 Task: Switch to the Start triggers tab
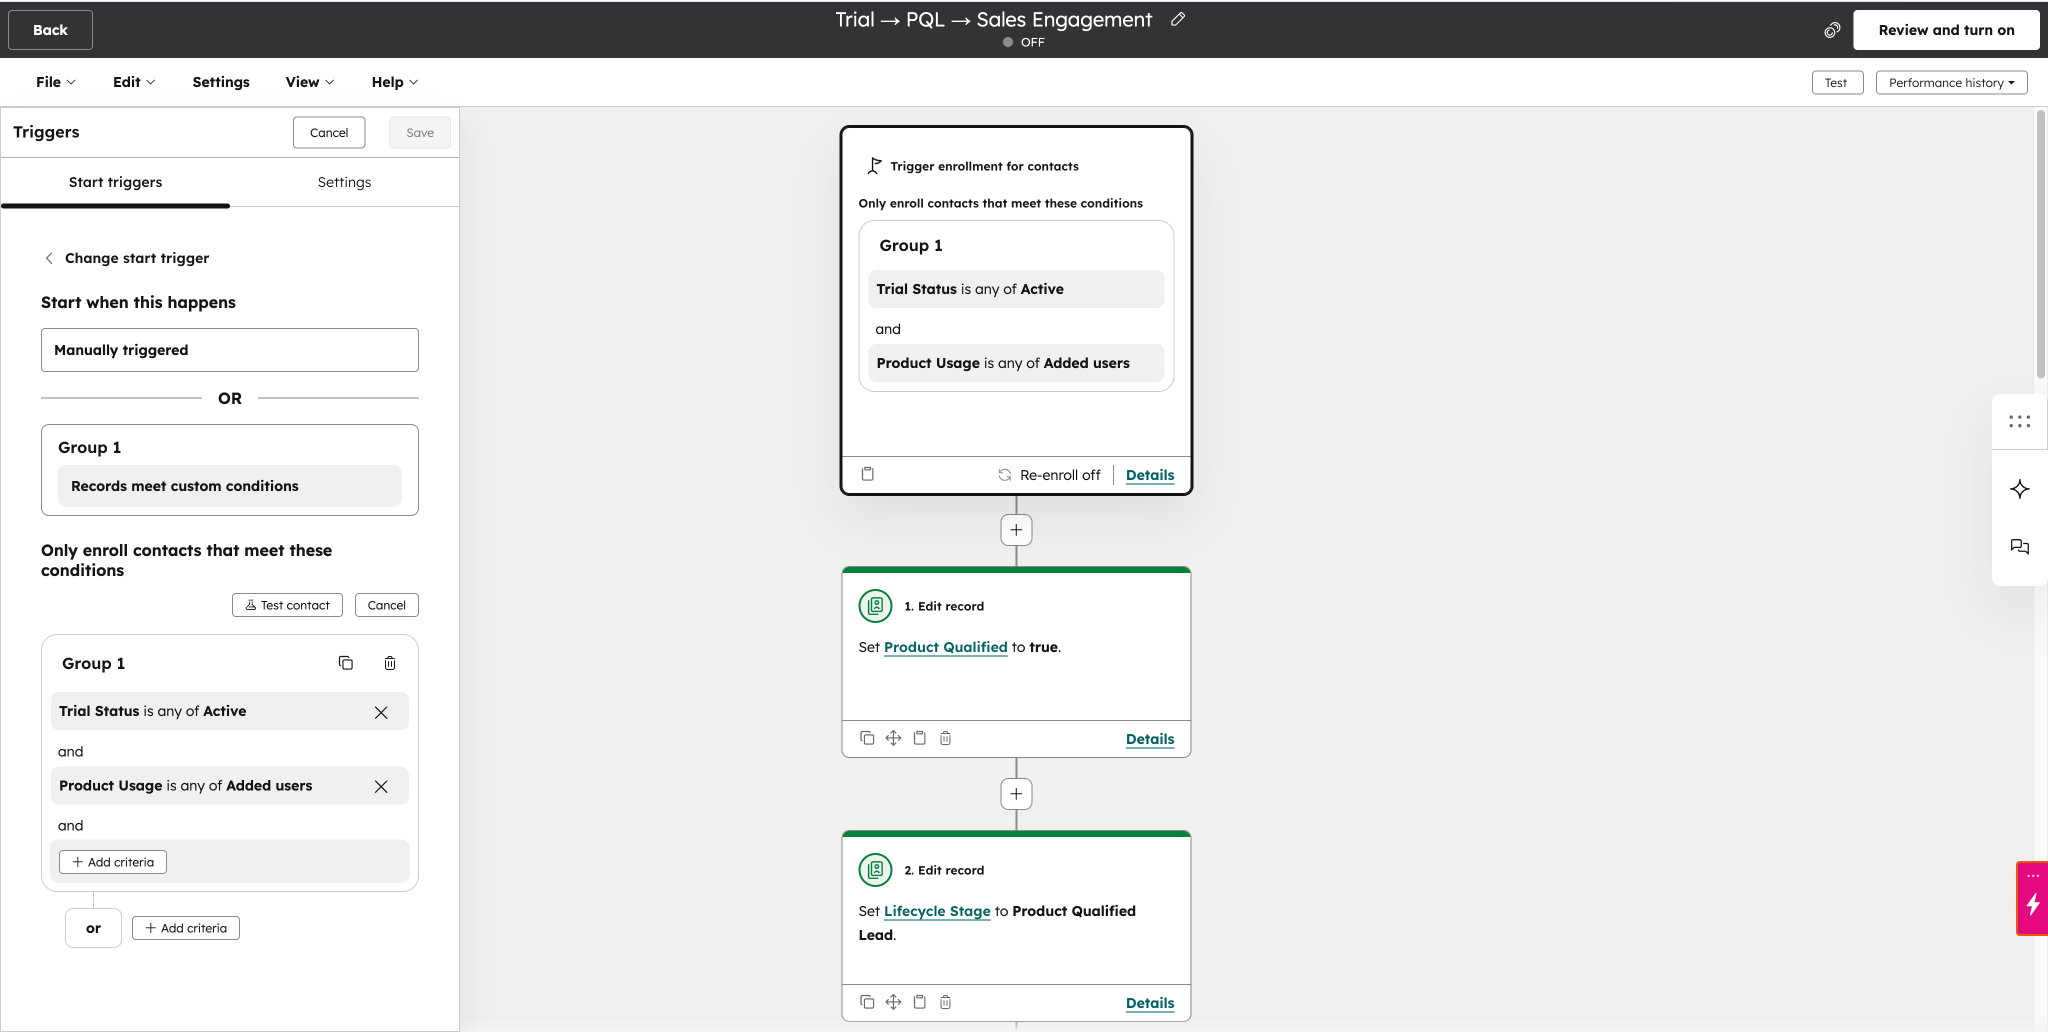[115, 182]
